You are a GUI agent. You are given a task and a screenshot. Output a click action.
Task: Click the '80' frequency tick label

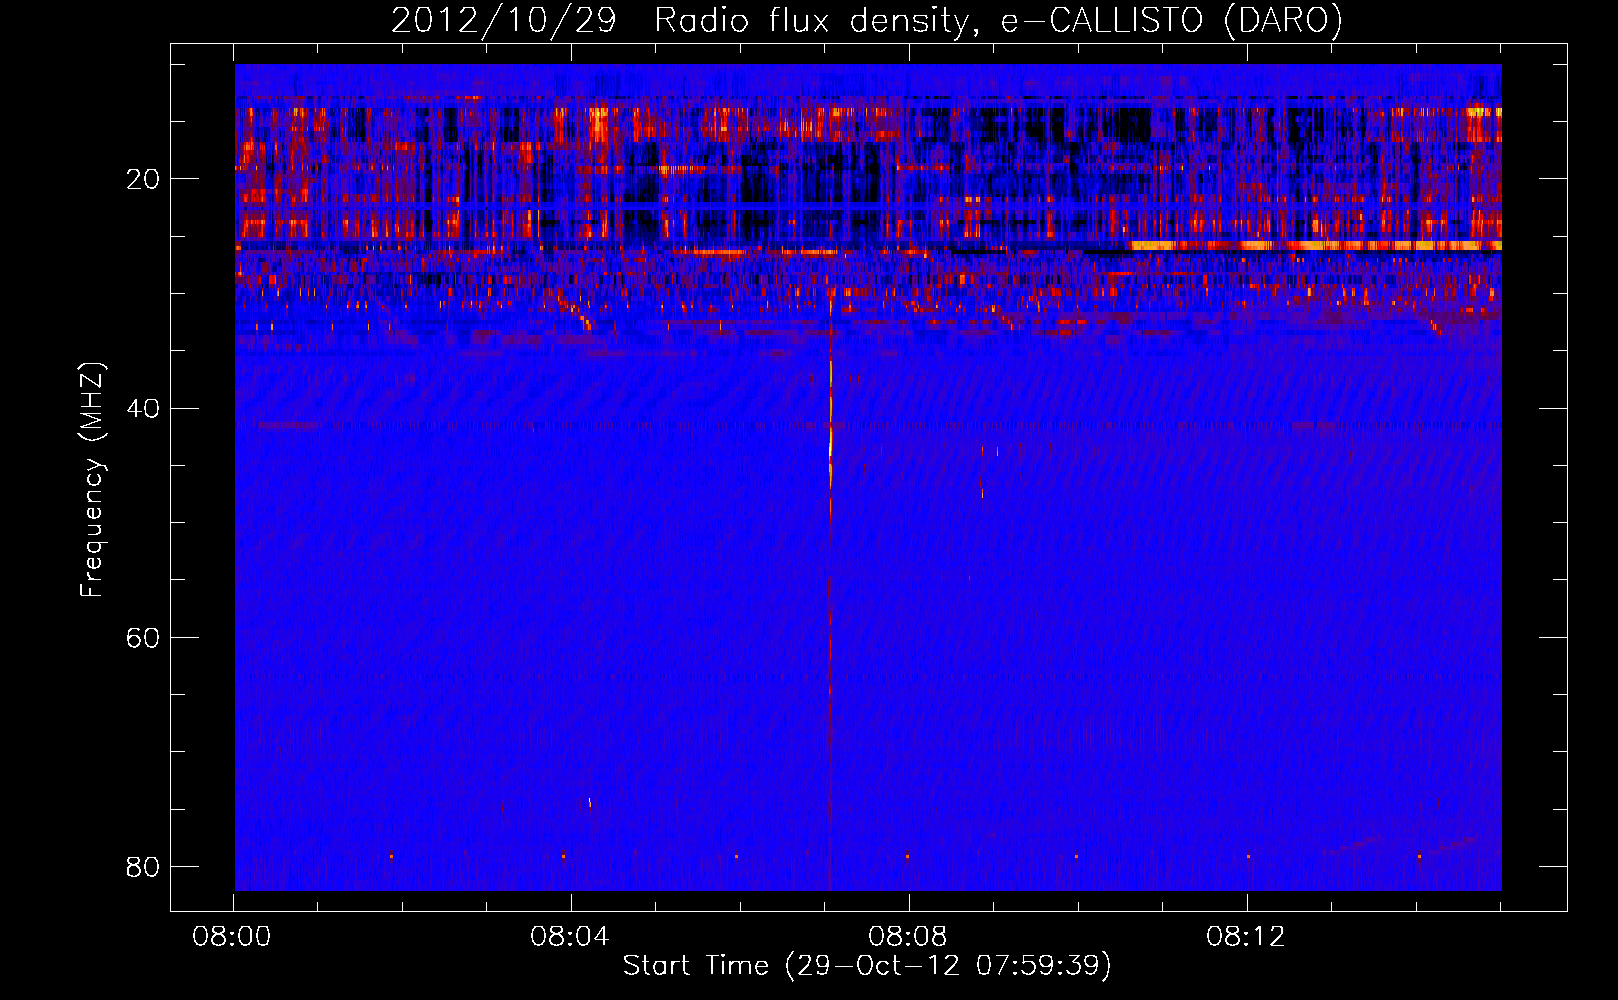point(143,866)
